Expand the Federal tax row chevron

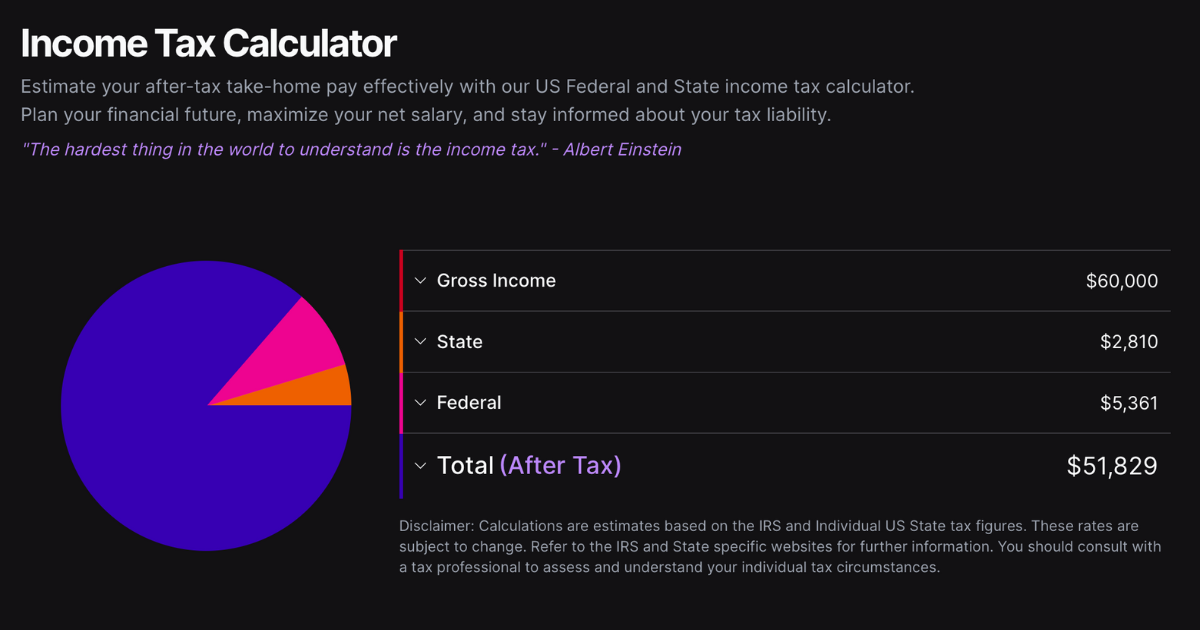(x=420, y=402)
